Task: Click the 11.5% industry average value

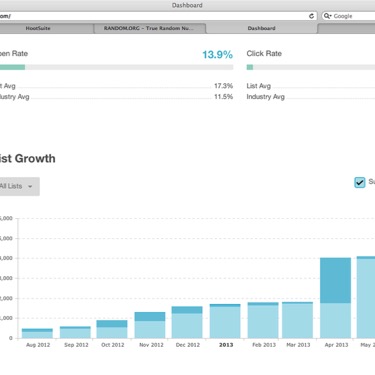Action: [x=223, y=97]
